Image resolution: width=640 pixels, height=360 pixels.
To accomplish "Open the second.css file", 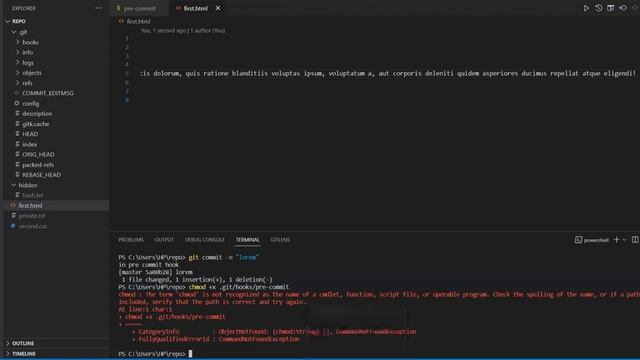I will coord(33,226).
